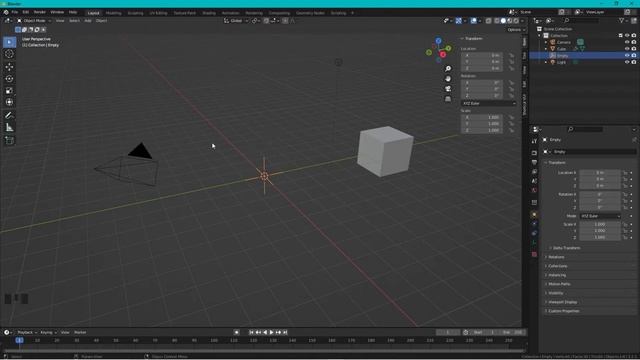Open the Global transform orientation dropdown
Viewport: 640px width, 360px height.
point(236,21)
